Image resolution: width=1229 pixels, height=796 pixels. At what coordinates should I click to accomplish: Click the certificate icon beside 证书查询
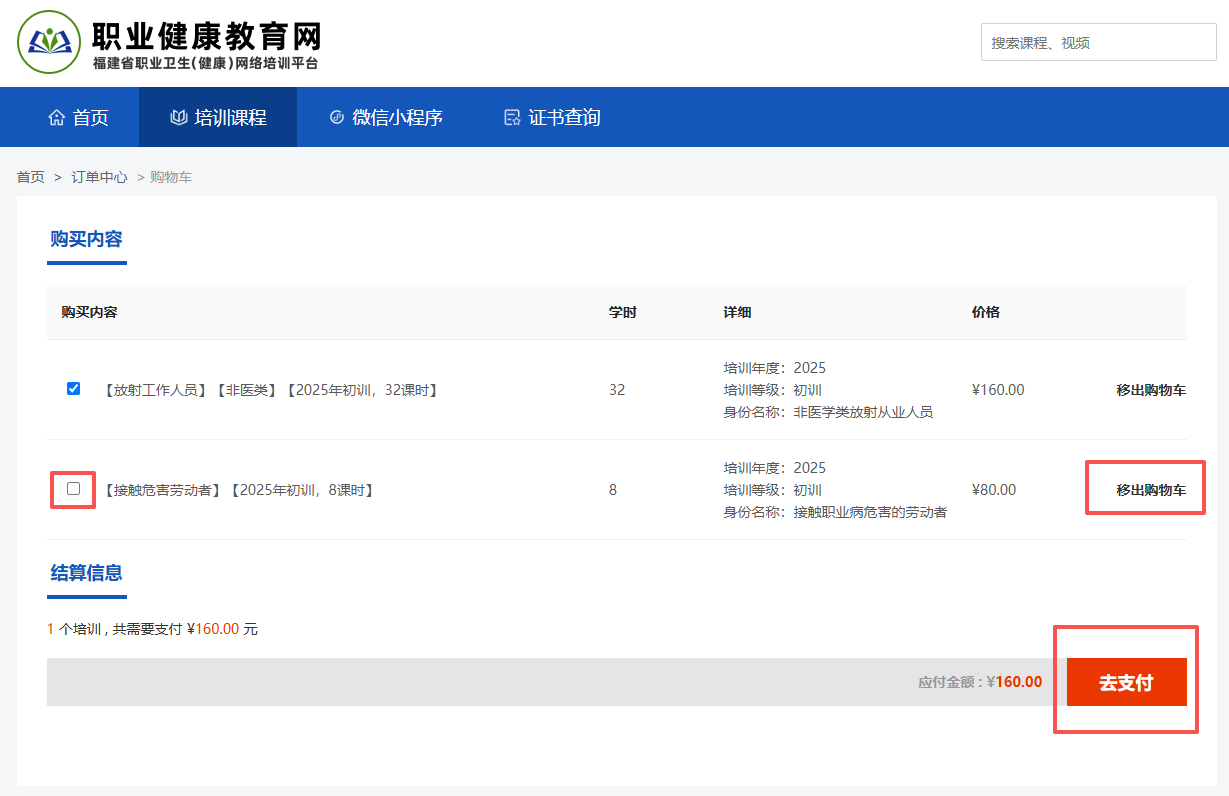point(512,117)
